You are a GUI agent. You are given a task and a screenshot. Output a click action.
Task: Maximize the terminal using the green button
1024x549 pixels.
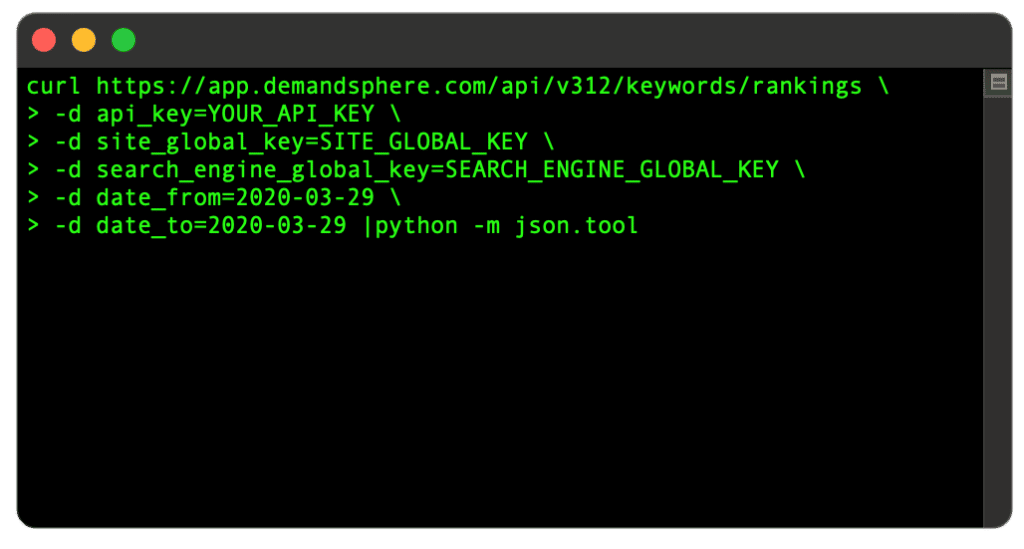[123, 40]
